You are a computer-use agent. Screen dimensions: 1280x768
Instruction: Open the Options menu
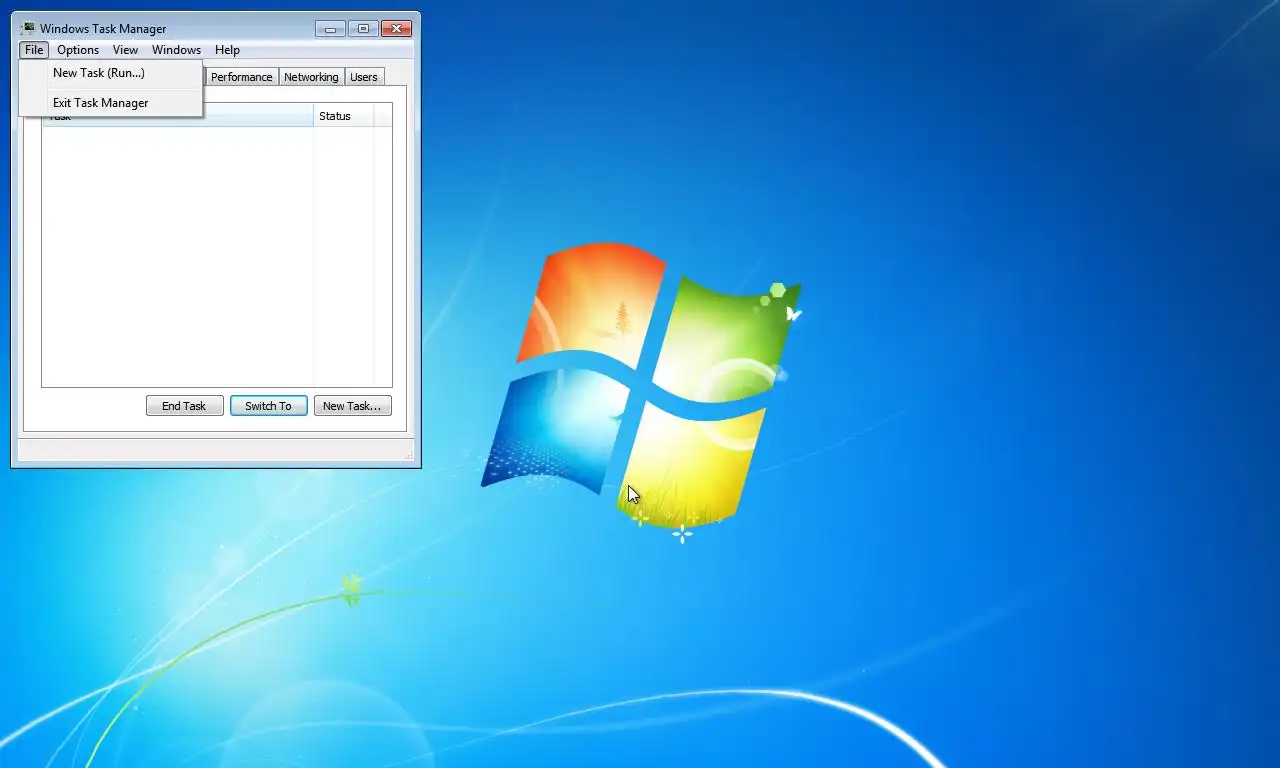point(78,50)
